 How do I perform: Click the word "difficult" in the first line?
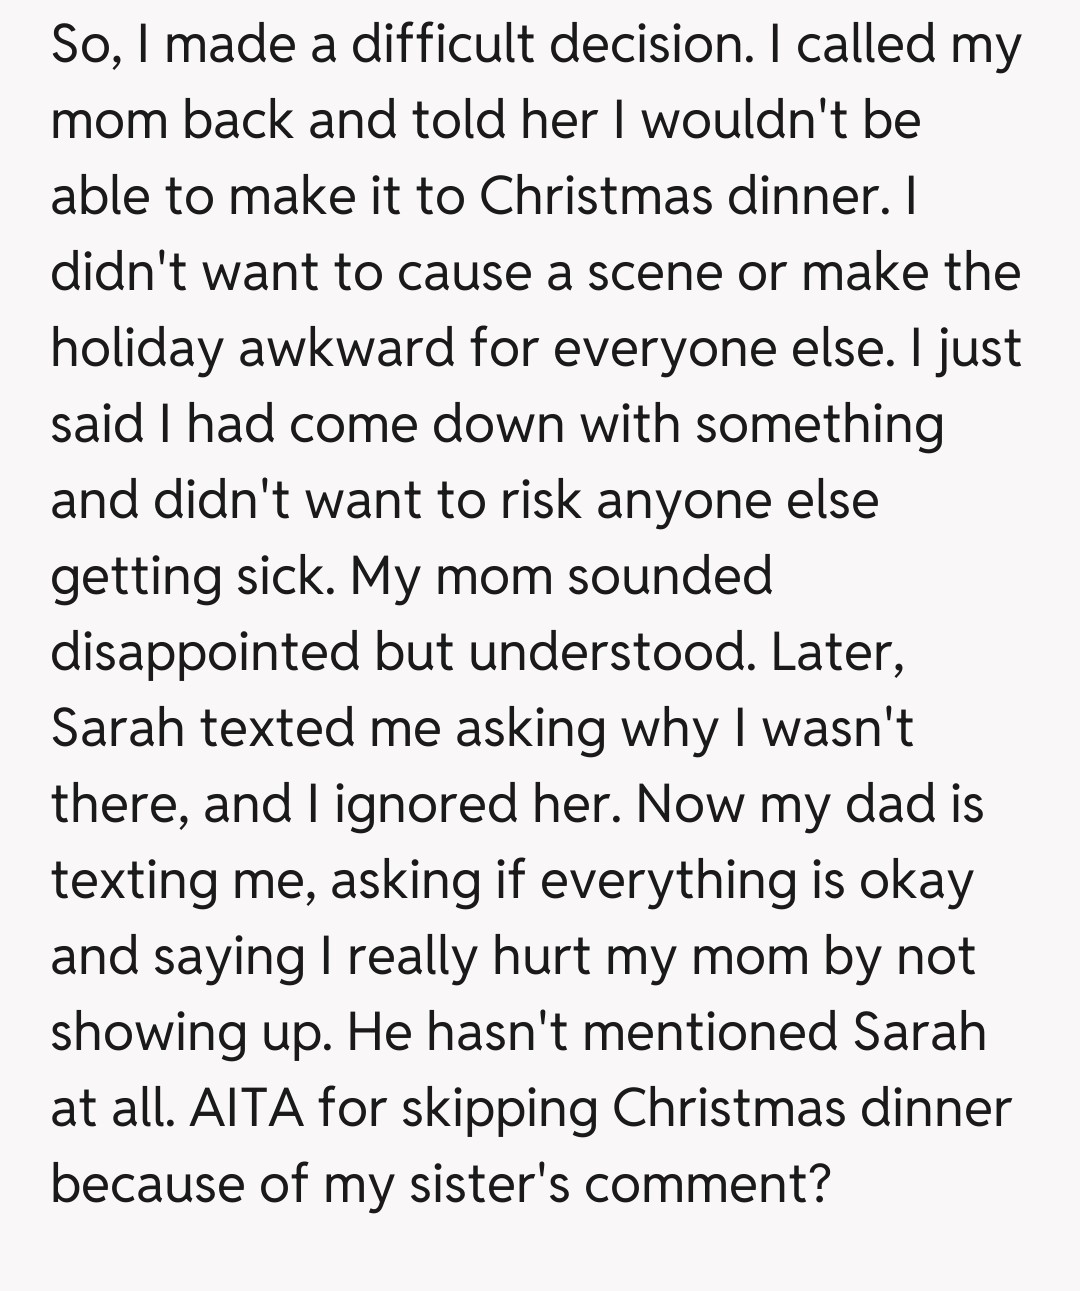click(441, 44)
